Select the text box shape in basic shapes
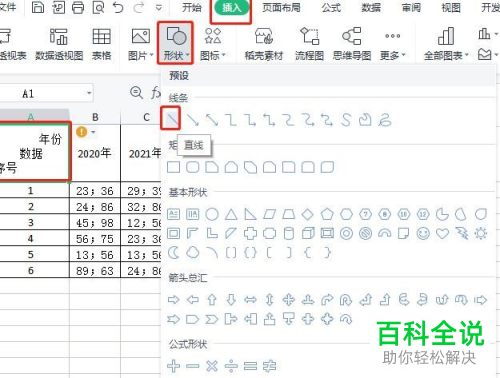The width and height of the screenshot is (500, 378). pyautogui.click(x=173, y=214)
